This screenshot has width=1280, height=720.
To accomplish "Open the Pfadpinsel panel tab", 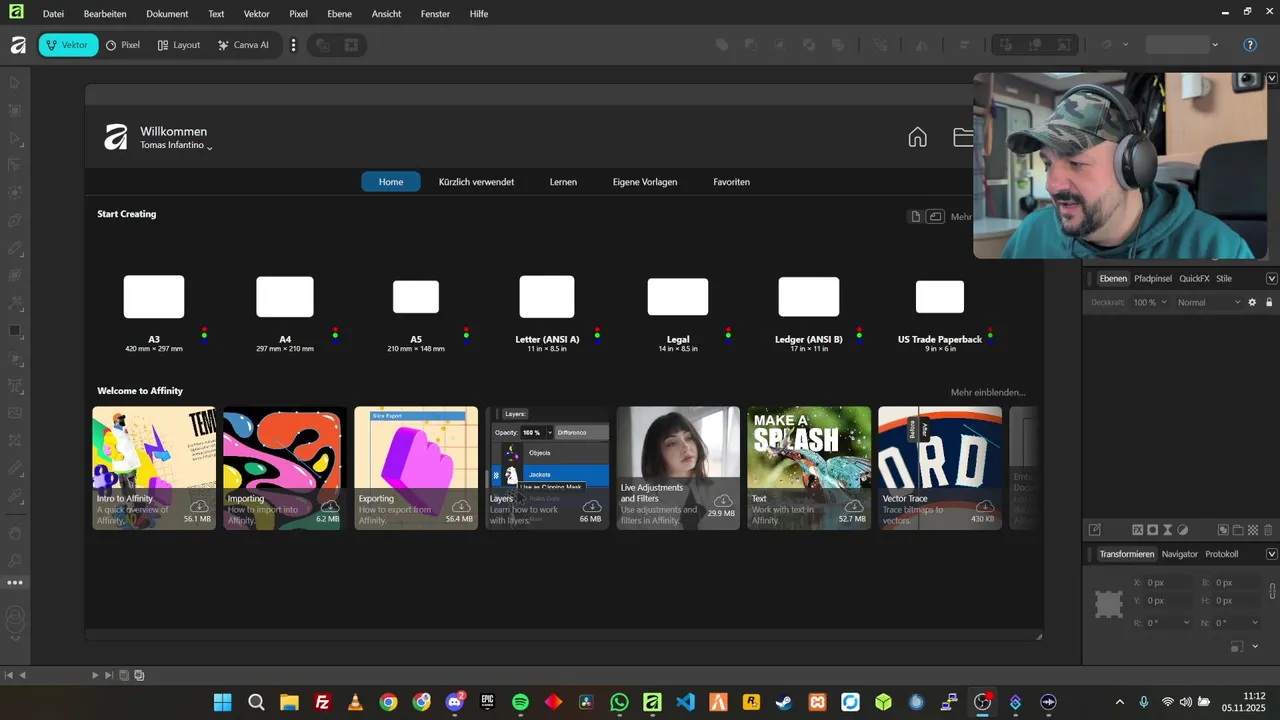I will pyautogui.click(x=1152, y=278).
